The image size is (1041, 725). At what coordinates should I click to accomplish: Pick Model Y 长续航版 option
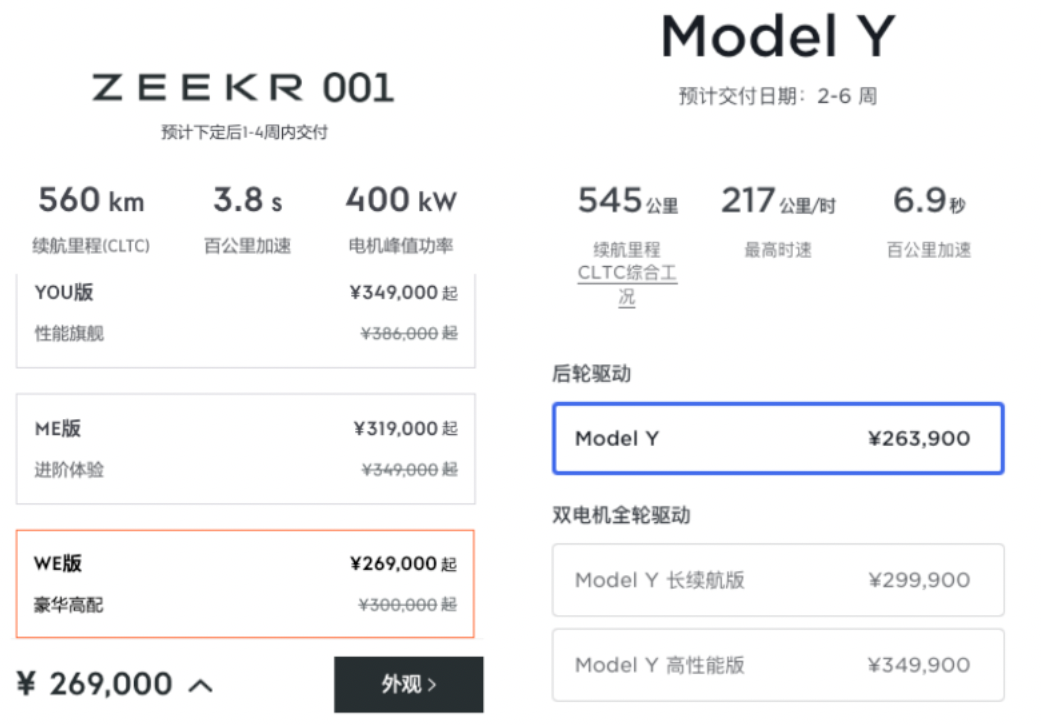[777, 580]
